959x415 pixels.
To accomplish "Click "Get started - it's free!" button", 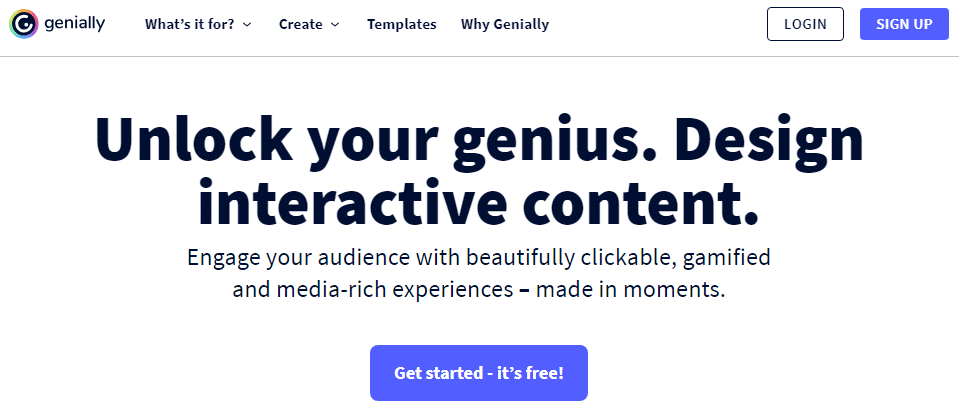I will (x=478, y=373).
